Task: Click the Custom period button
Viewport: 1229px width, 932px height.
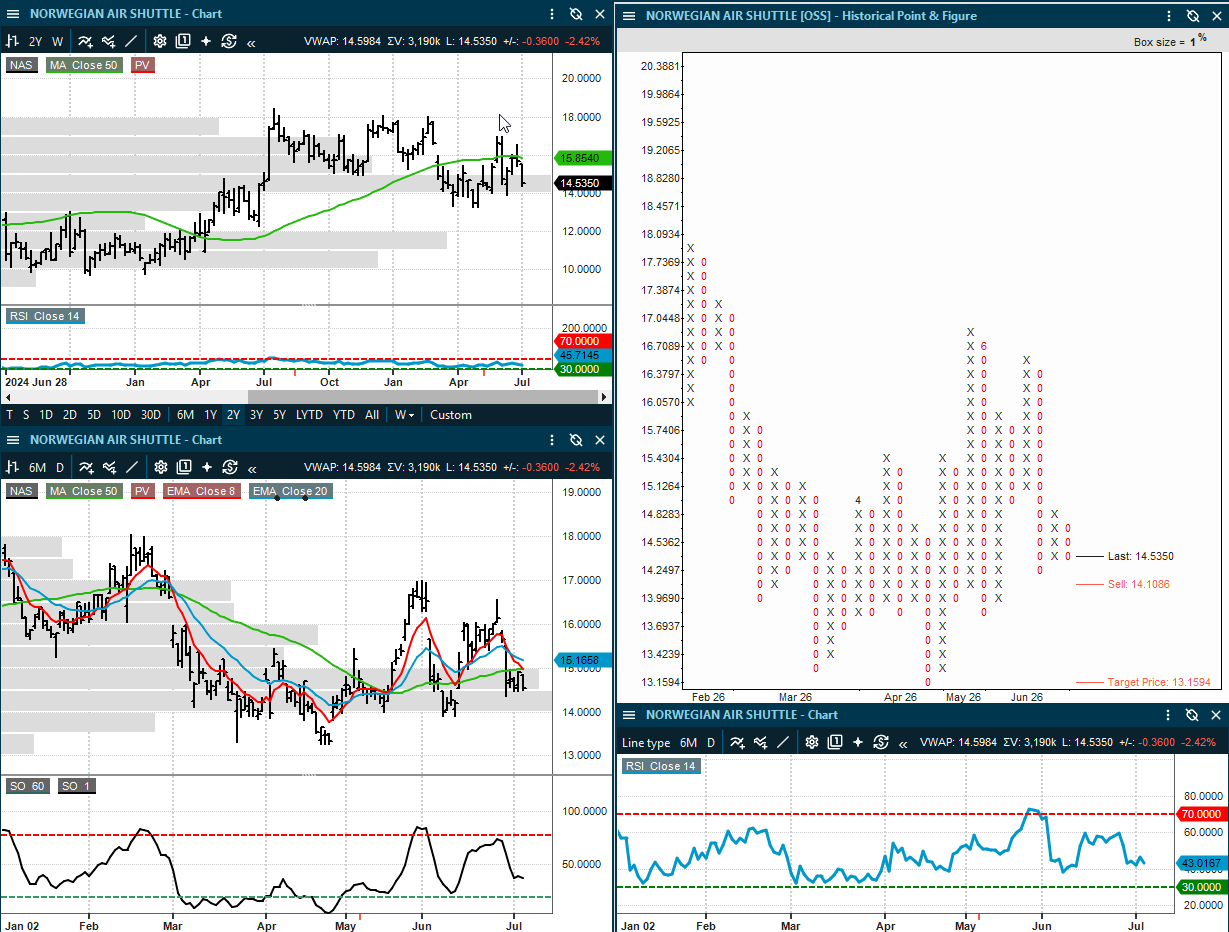Action: point(451,415)
